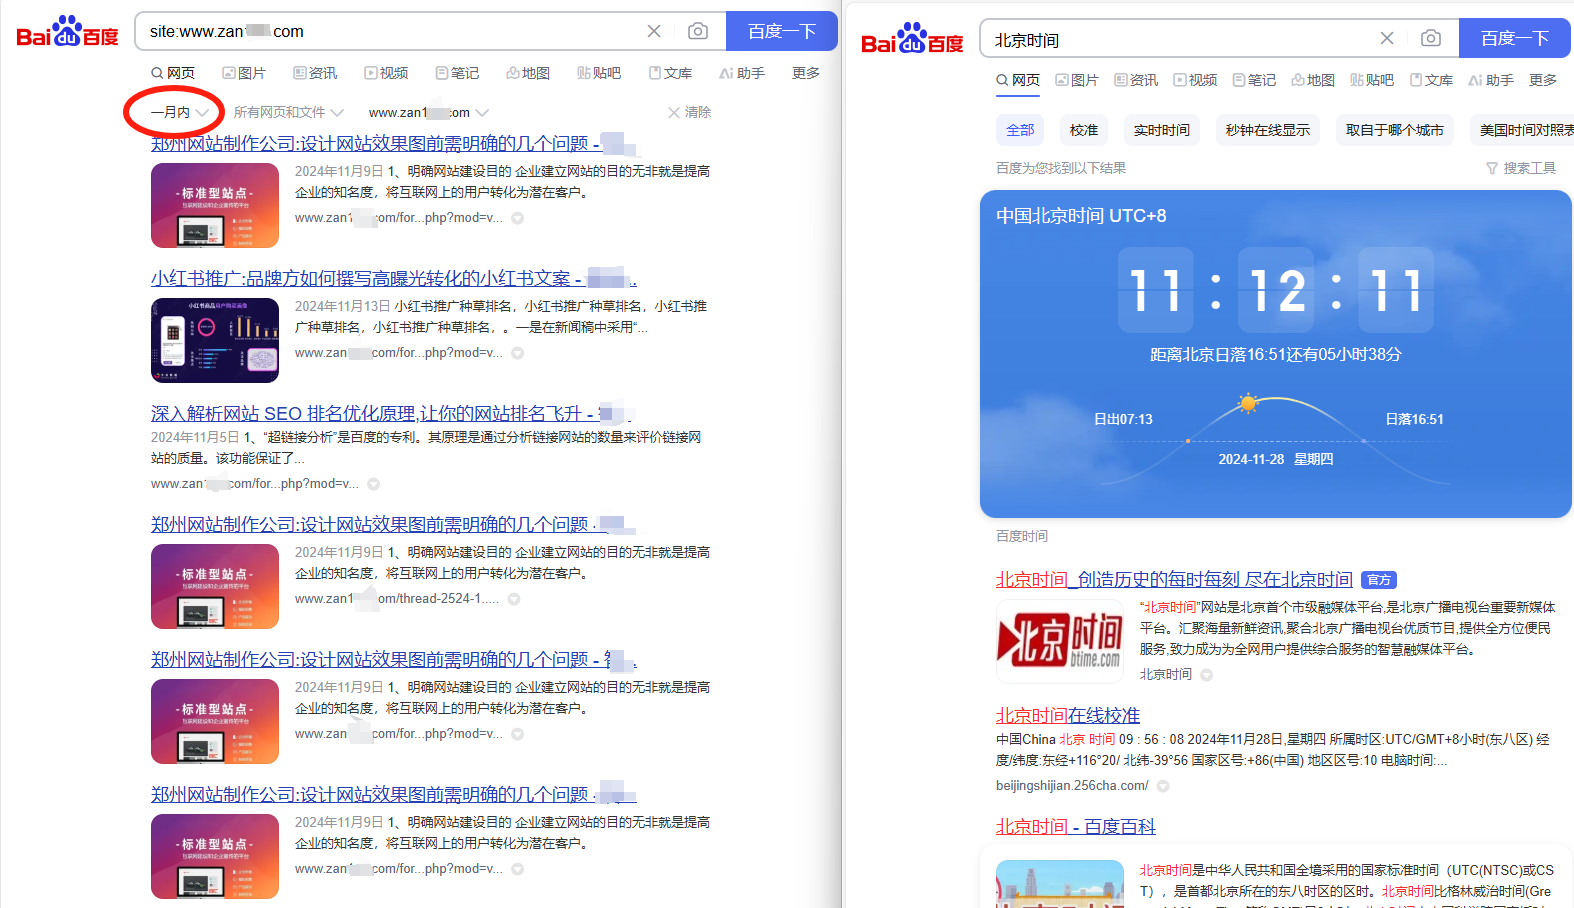Open 小红书推广 result title link
The width and height of the screenshot is (1574, 908).
pyautogui.click(x=394, y=278)
